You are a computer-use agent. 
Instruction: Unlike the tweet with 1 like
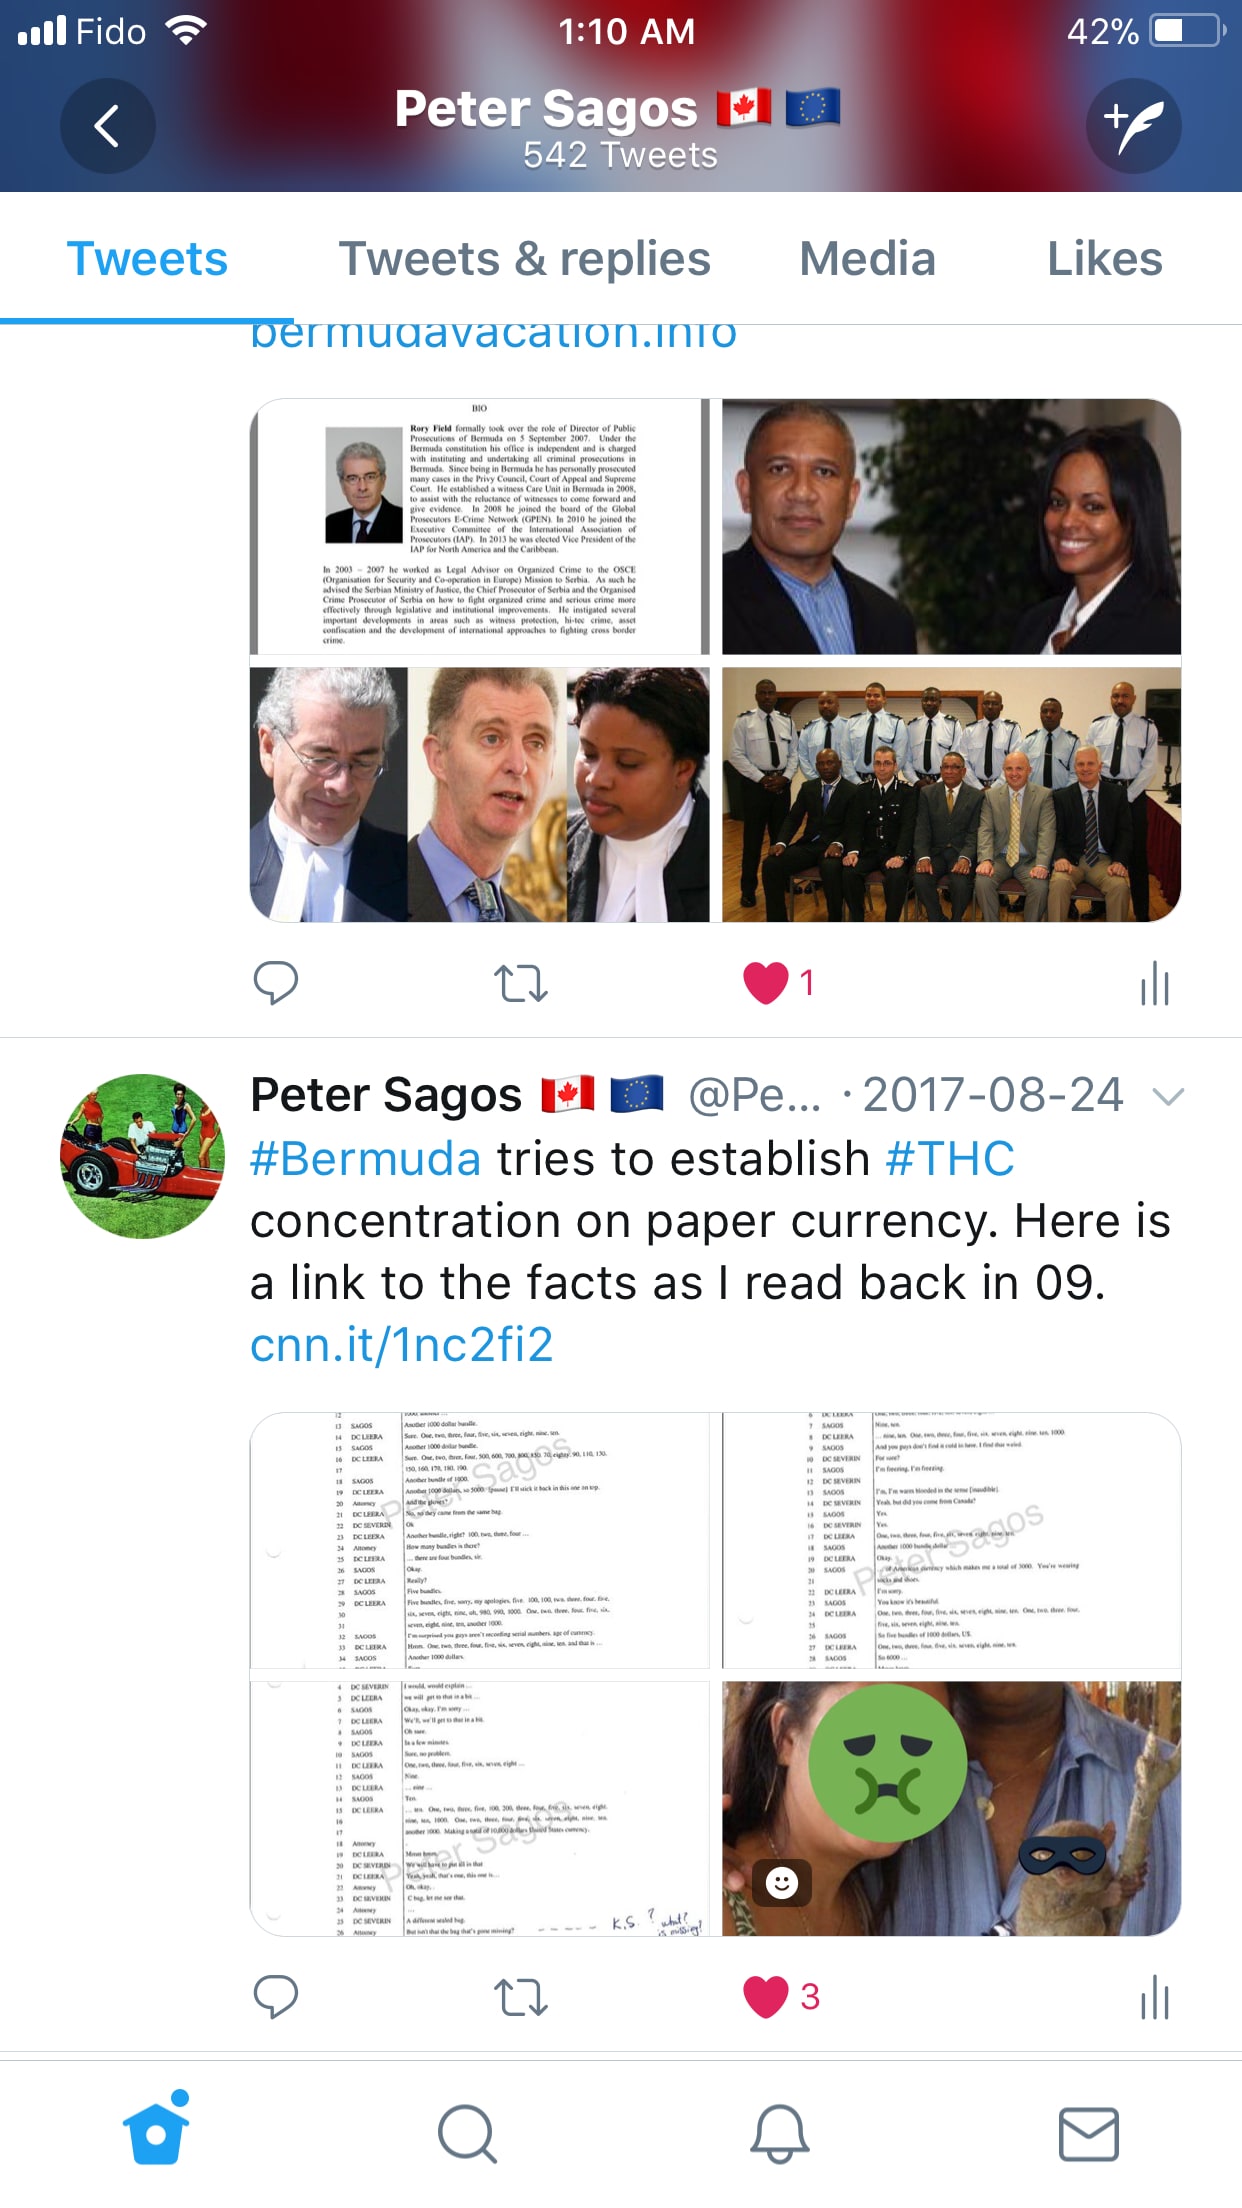point(766,983)
